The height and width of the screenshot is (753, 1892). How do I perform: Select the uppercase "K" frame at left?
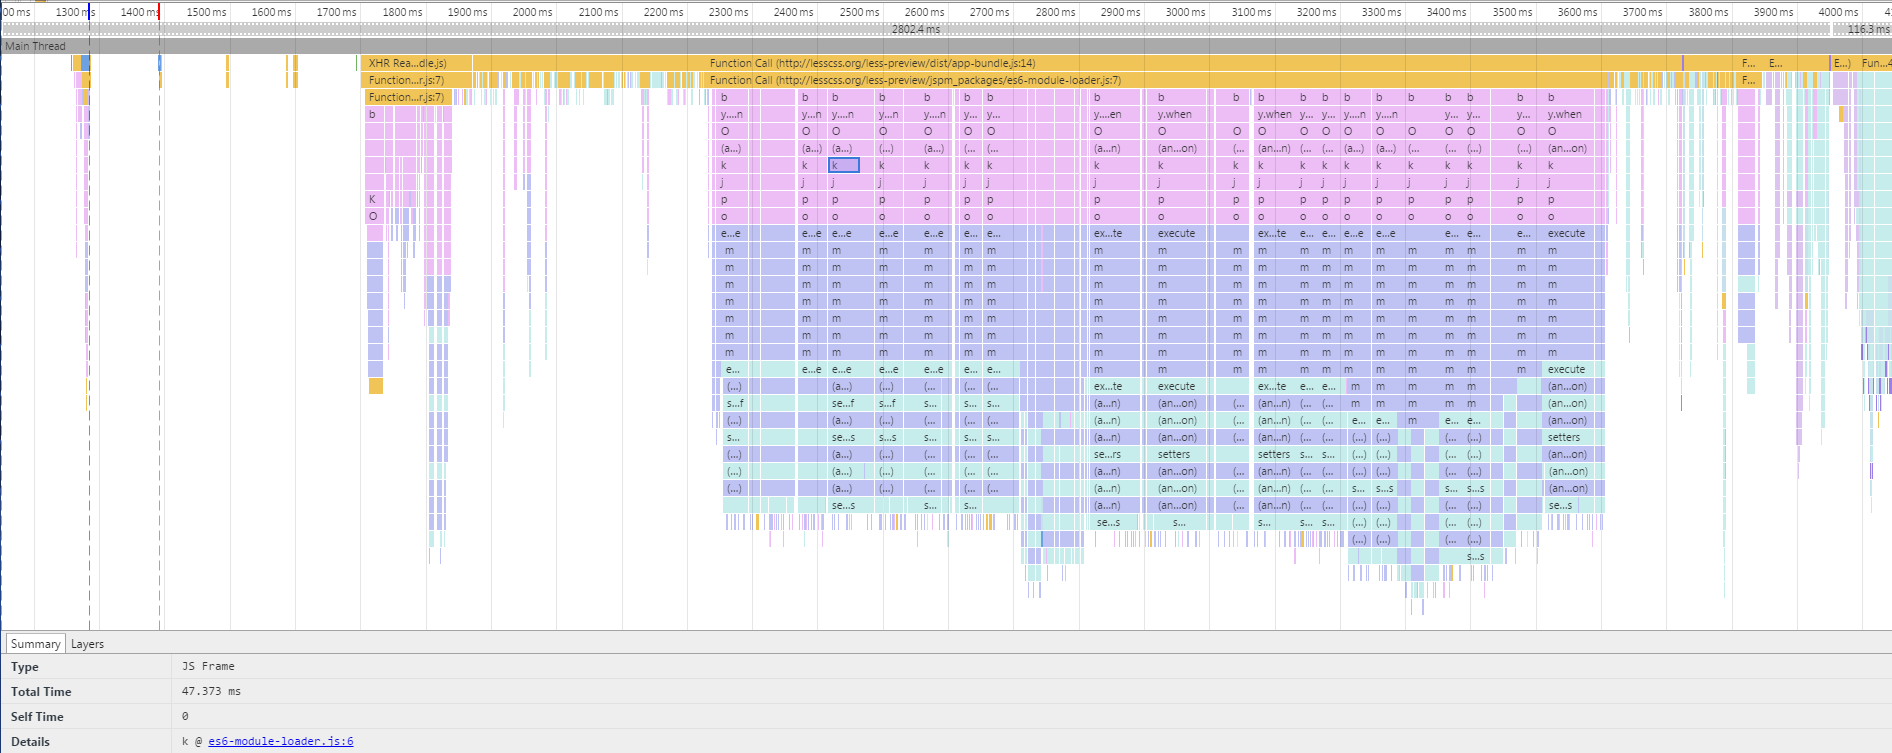coord(373,199)
